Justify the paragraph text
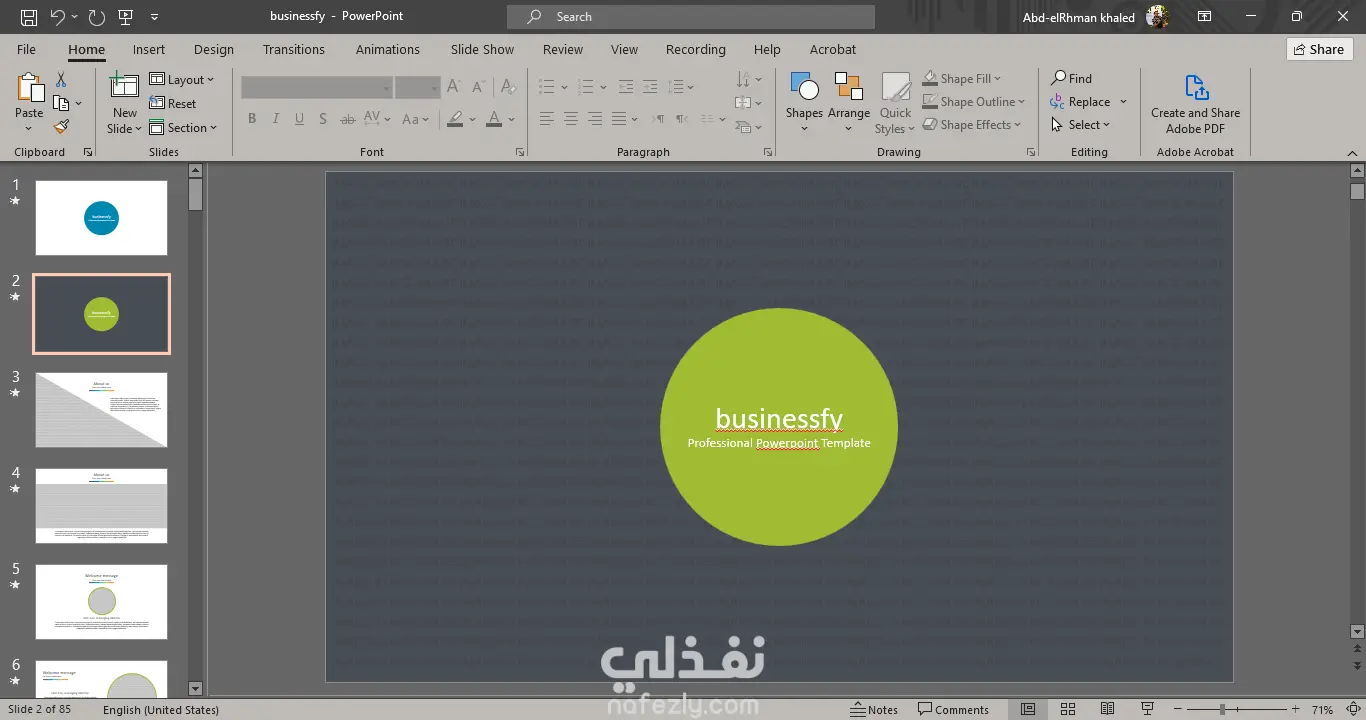Viewport: 1366px width, 720px height. click(619, 119)
